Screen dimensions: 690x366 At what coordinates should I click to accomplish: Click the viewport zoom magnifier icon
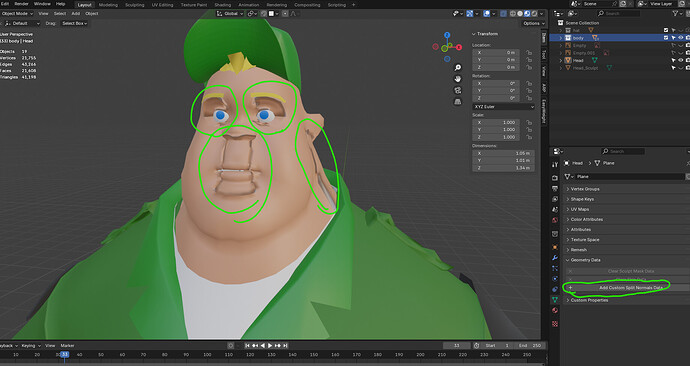click(458, 67)
